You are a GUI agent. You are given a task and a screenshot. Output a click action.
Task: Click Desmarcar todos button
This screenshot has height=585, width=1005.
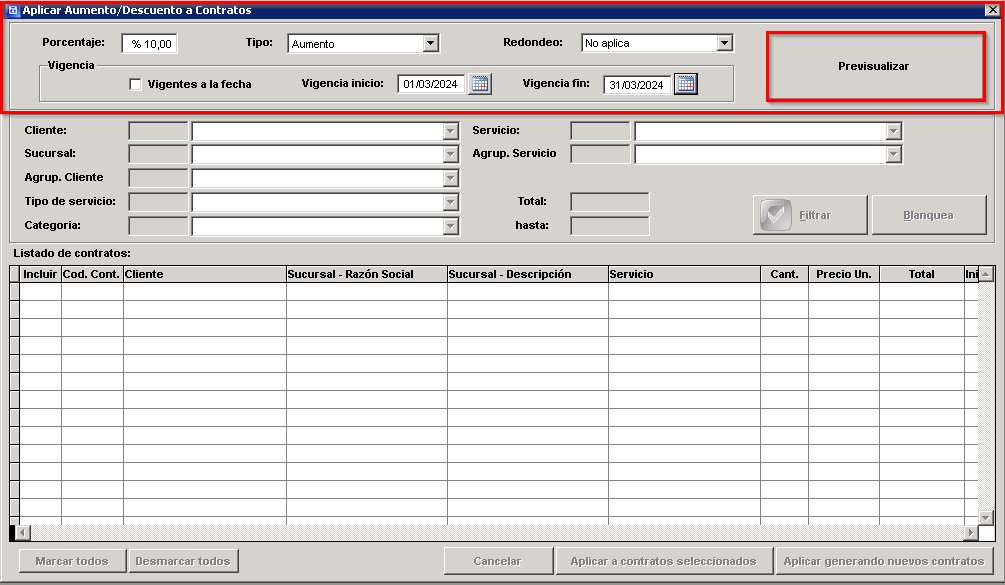tap(183, 561)
